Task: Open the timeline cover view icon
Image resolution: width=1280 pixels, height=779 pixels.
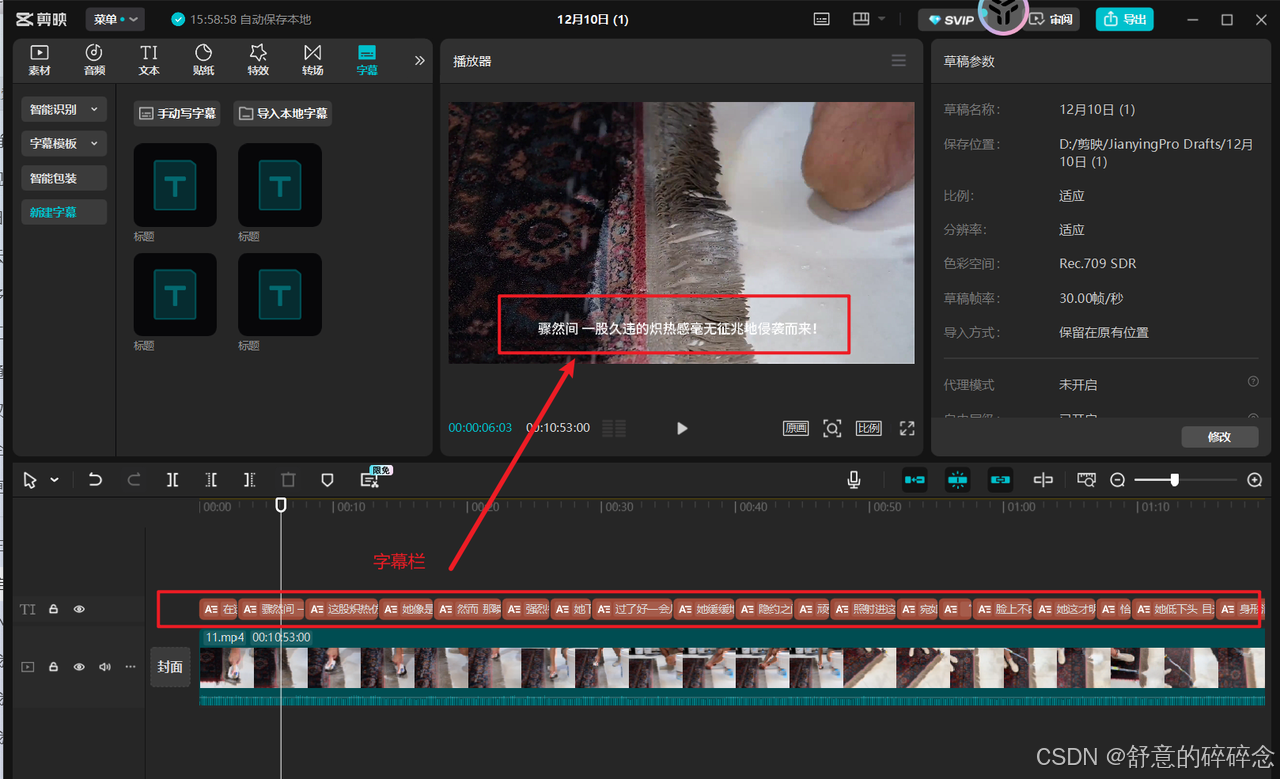Action: click(x=1087, y=480)
